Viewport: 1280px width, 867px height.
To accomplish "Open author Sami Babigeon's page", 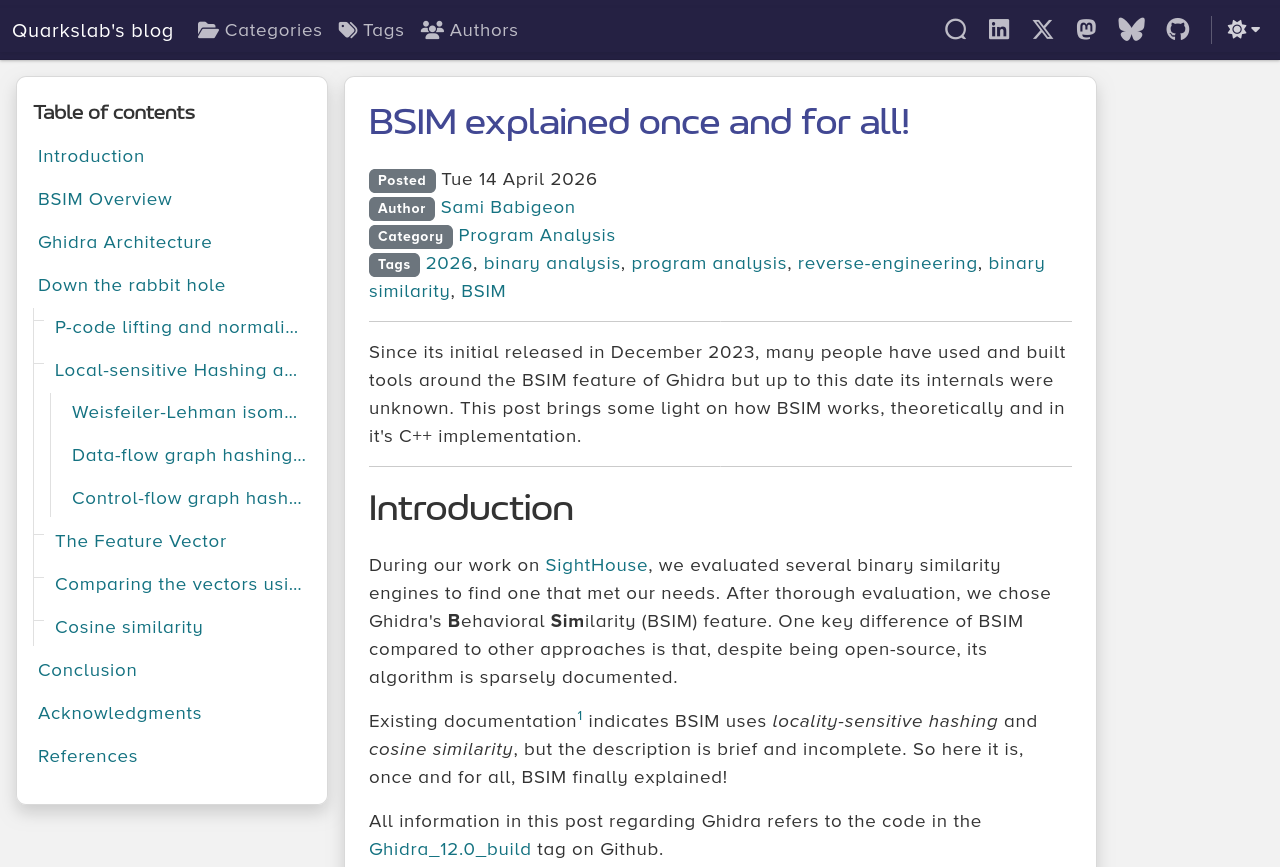I will tap(508, 207).
